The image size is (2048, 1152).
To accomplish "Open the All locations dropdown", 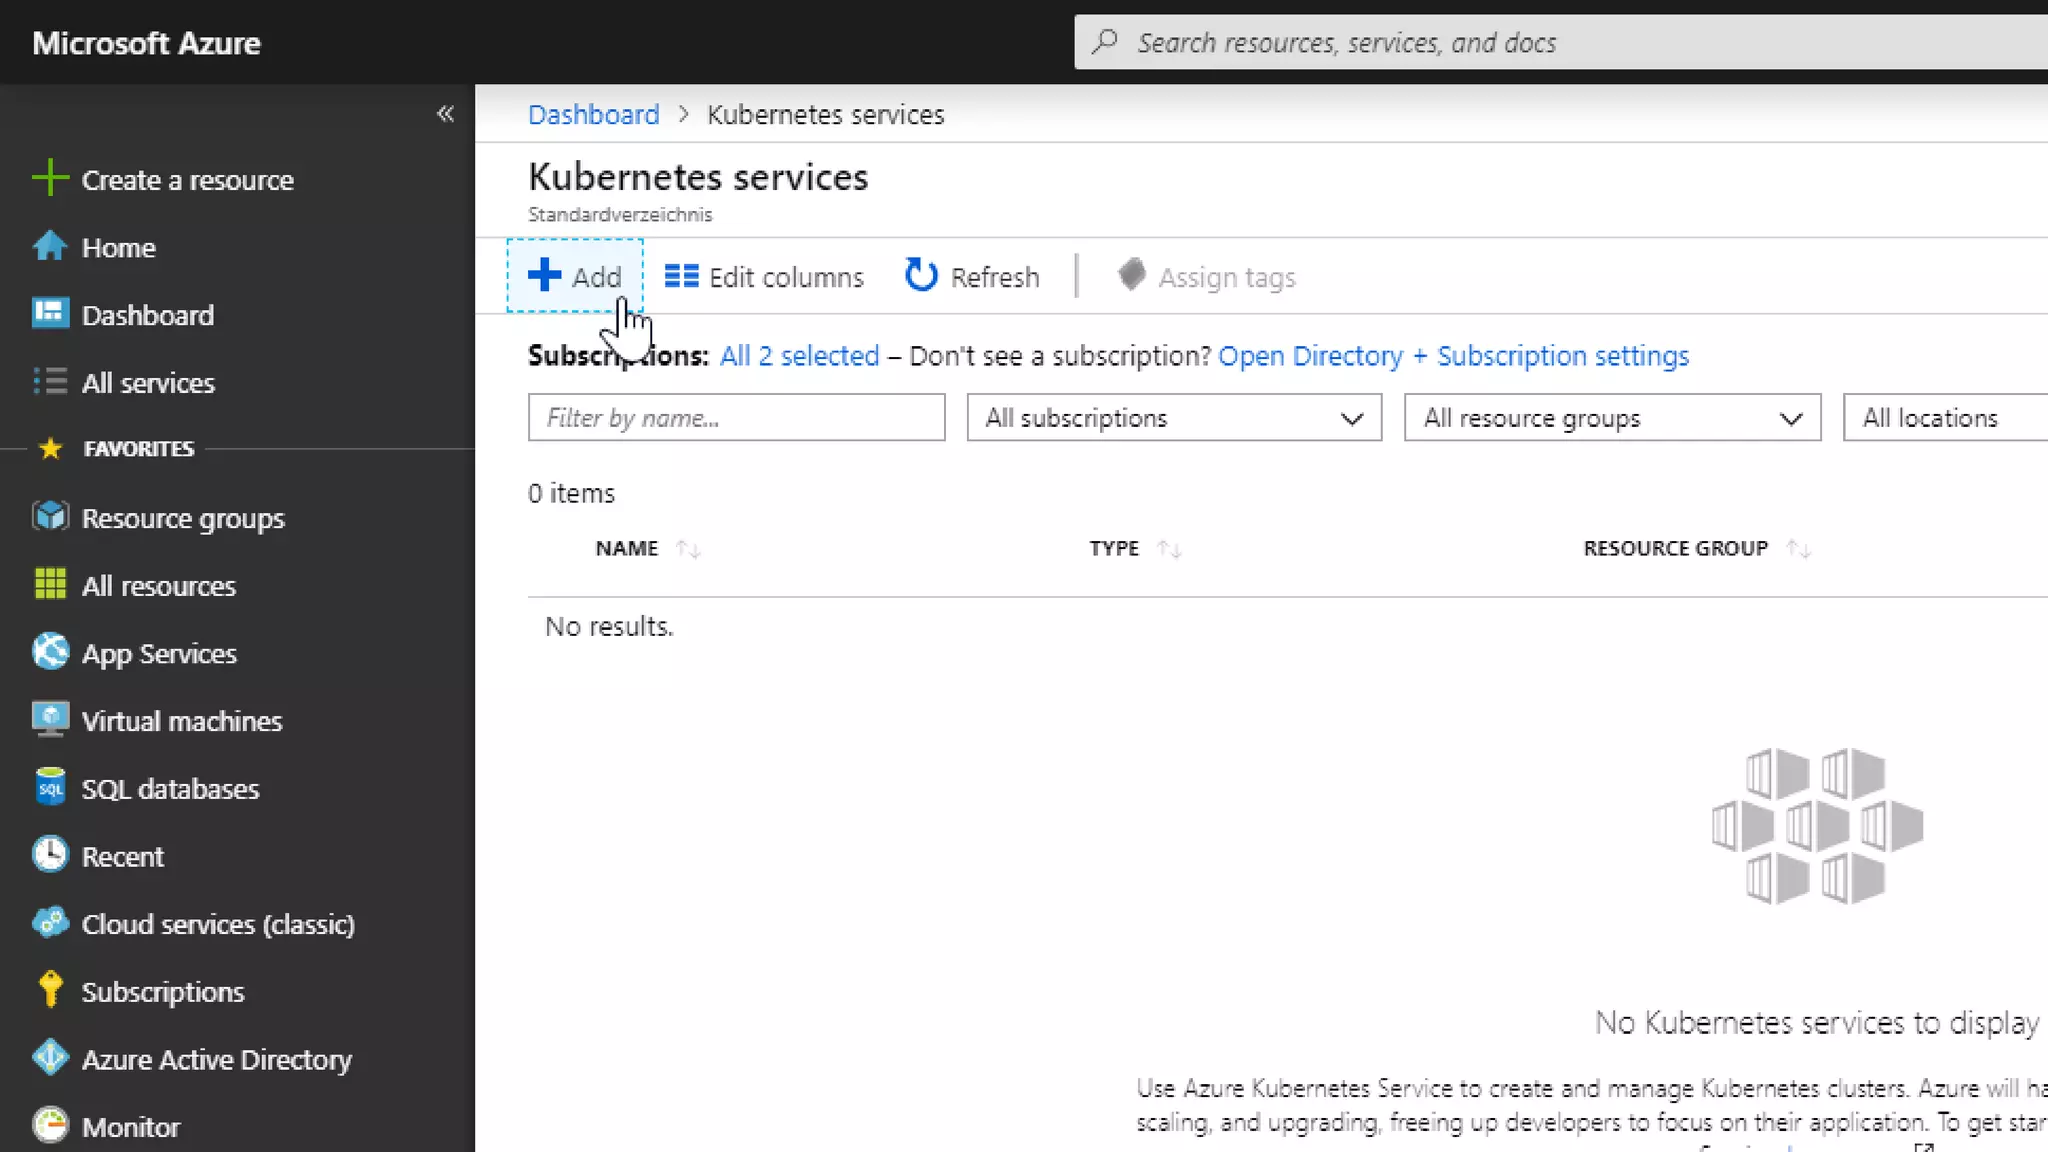I will 1944,418.
